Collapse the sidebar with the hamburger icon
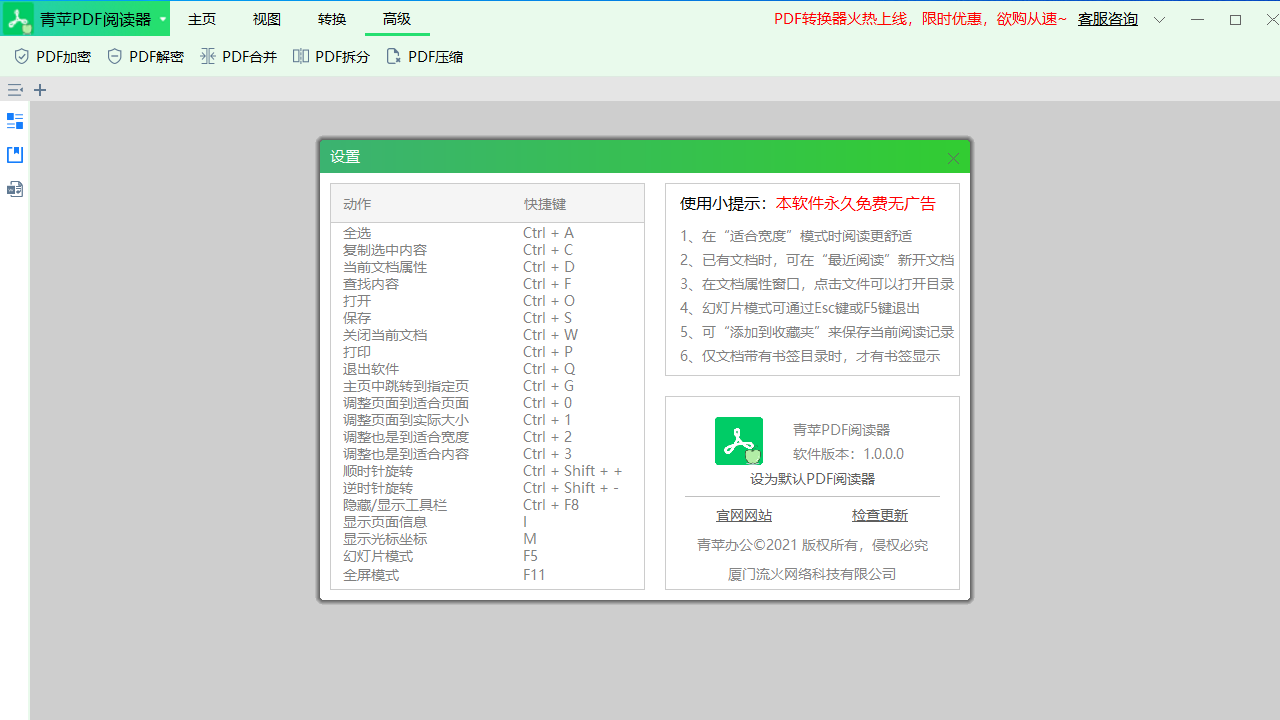The image size is (1280, 720). (14, 89)
